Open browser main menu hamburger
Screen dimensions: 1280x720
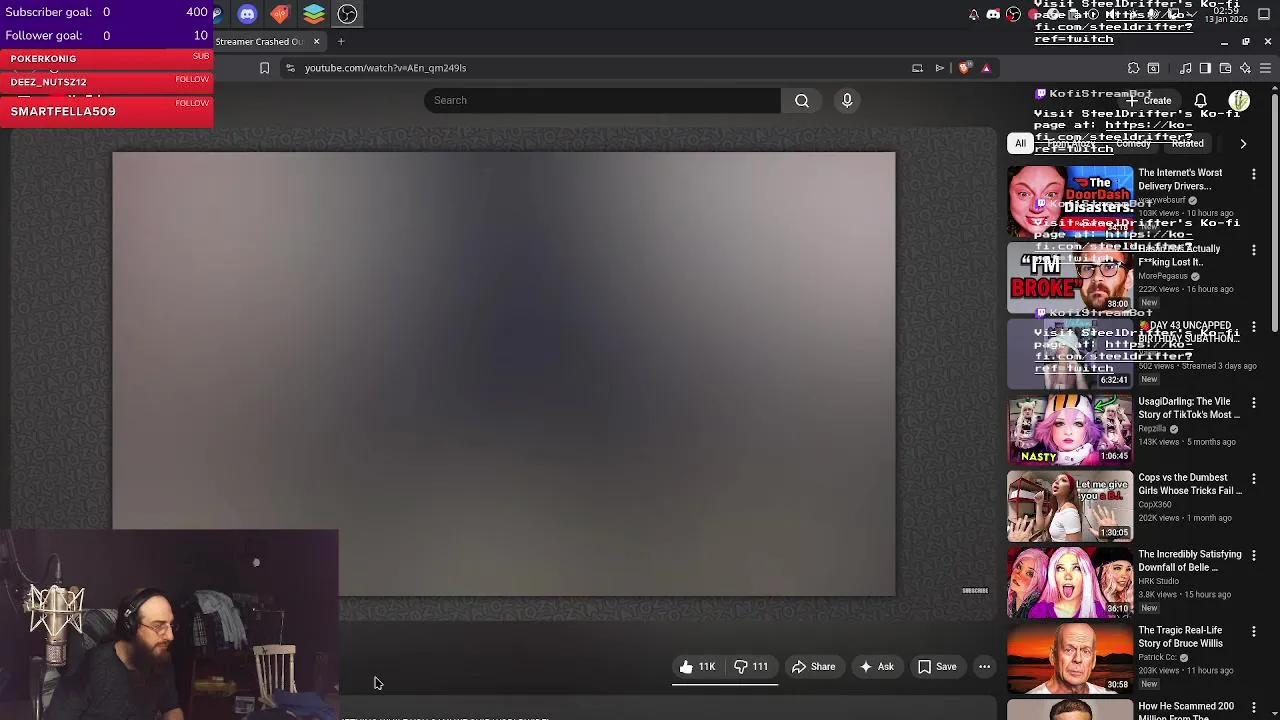[1265, 68]
